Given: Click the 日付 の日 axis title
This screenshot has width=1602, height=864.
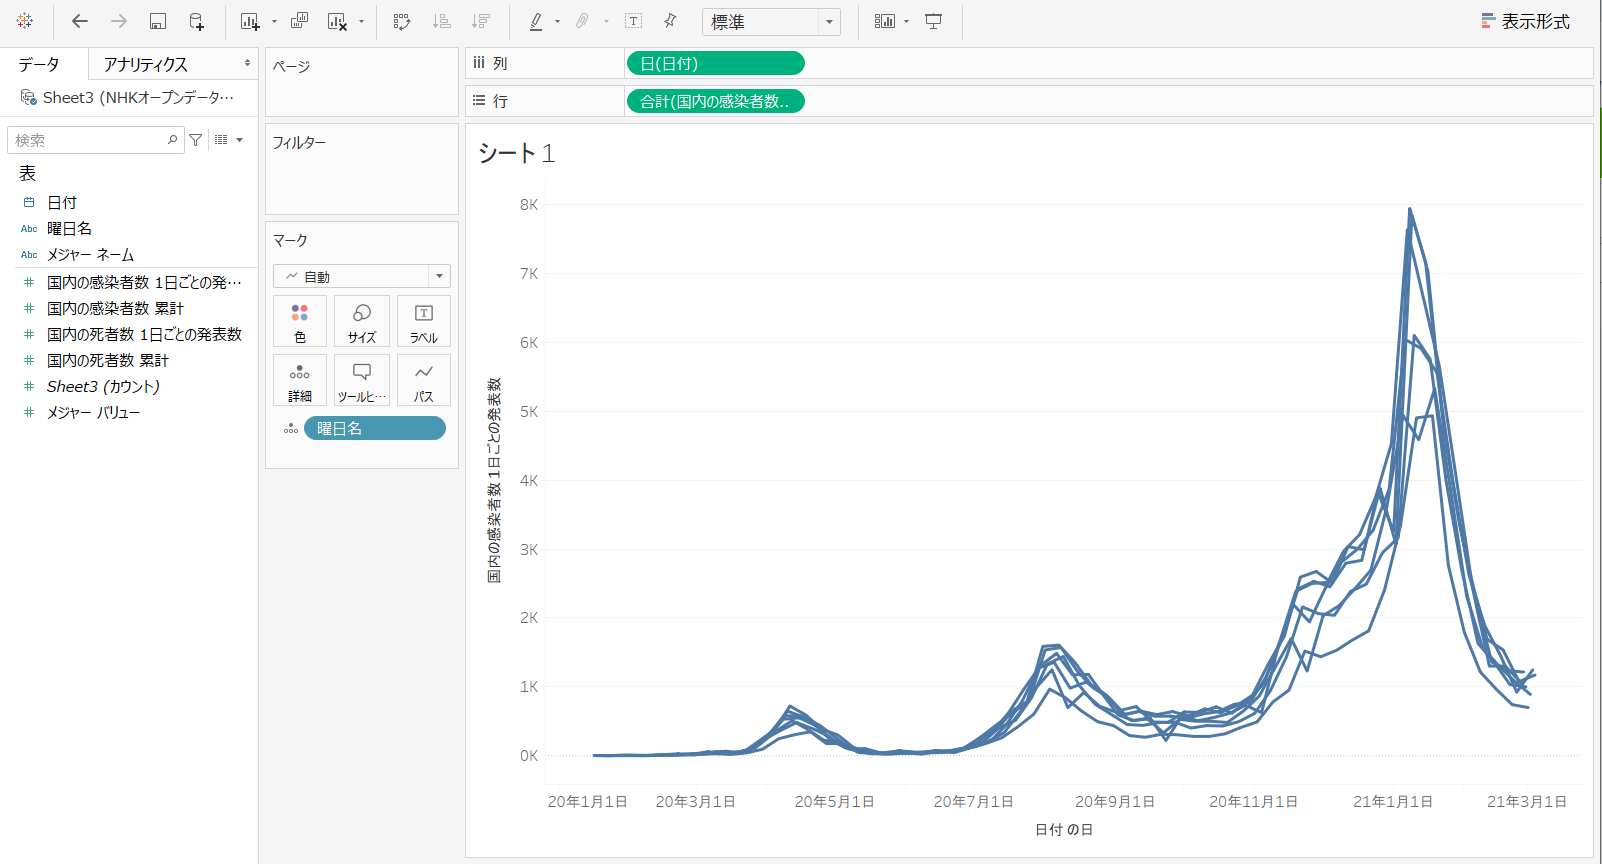Looking at the screenshot, I should point(1064,829).
